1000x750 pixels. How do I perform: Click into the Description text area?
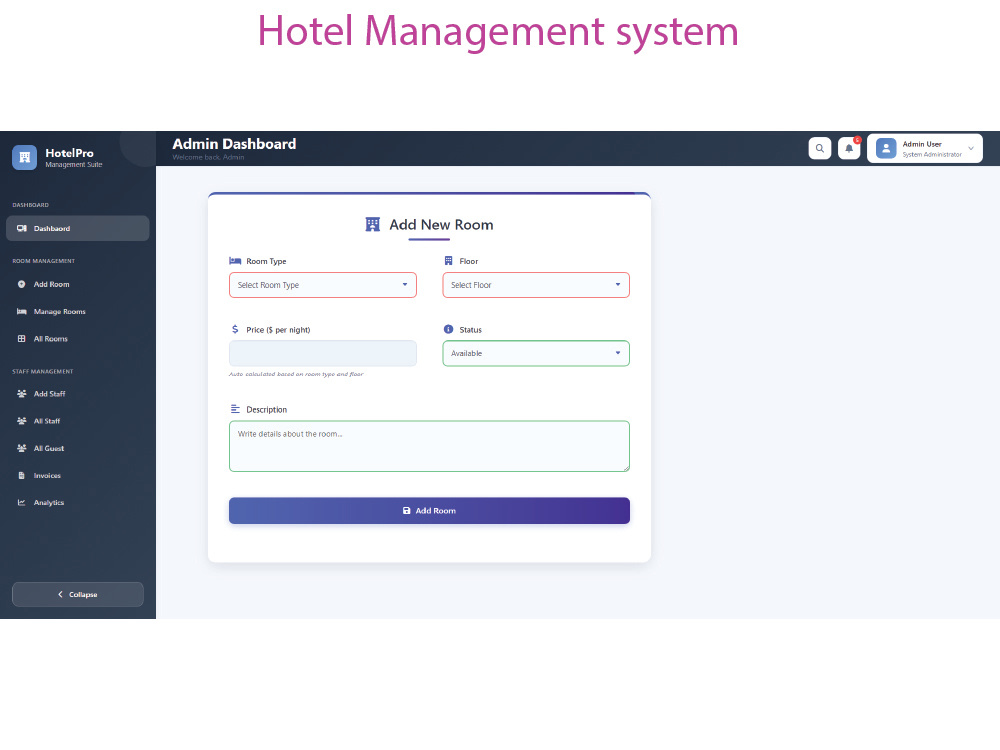click(x=429, y=446)
